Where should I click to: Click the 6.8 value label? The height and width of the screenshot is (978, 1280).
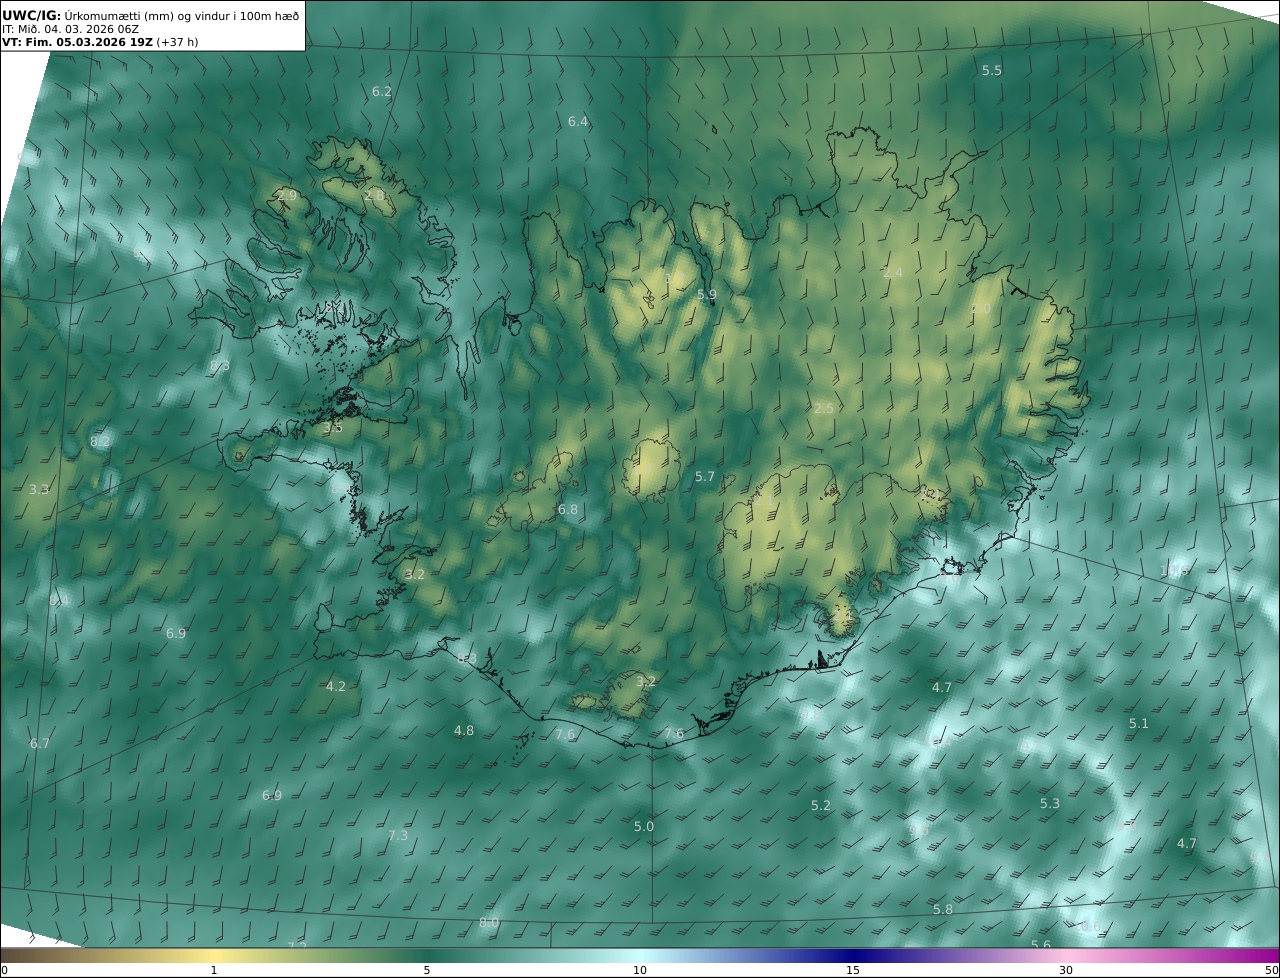568,509
